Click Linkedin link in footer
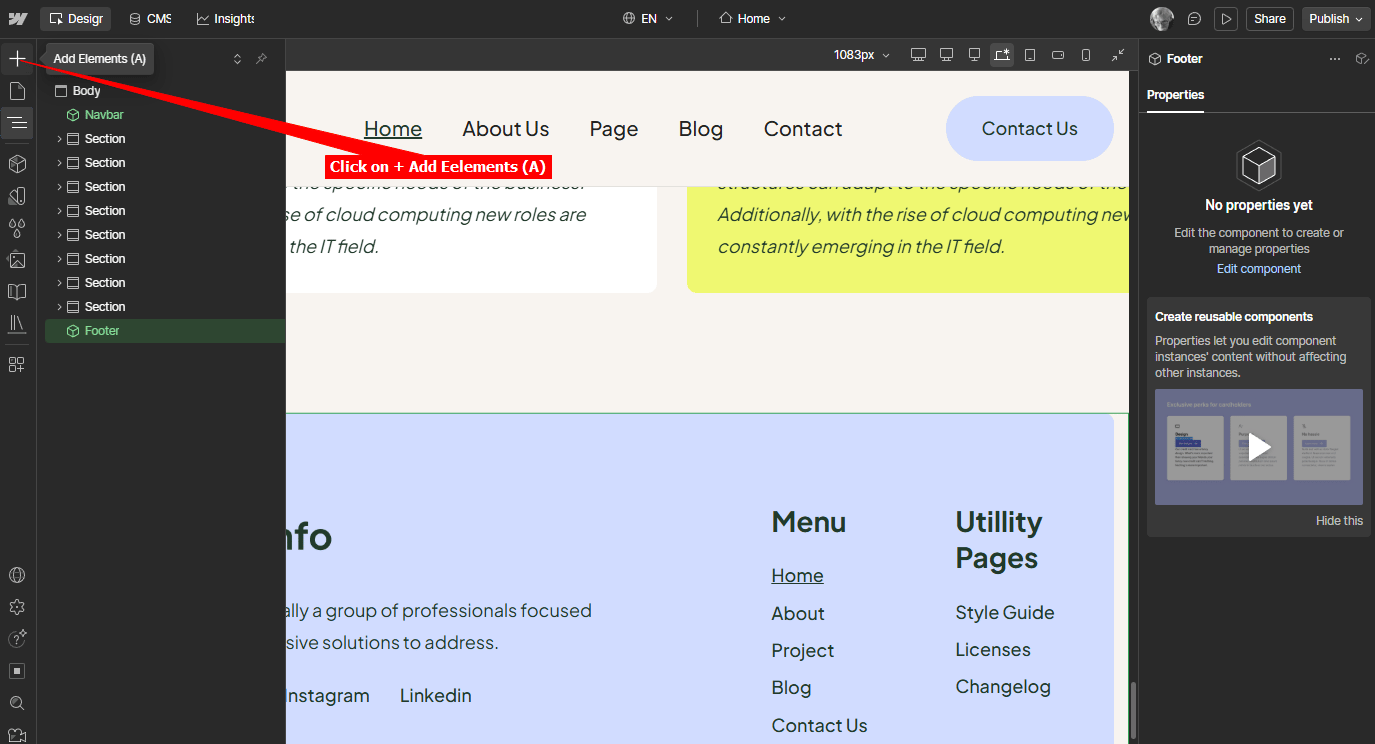Screen dimensions: 1375x744 coord(436,696)
